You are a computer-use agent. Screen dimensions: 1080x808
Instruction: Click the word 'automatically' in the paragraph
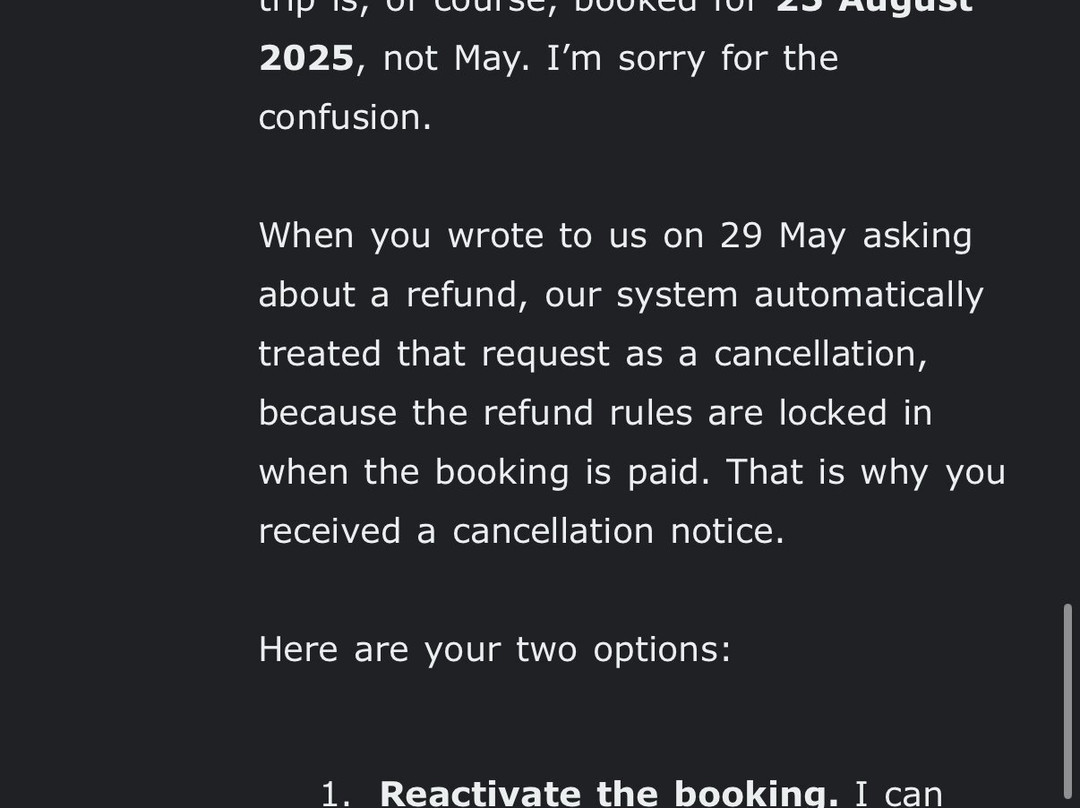point(869,296)
